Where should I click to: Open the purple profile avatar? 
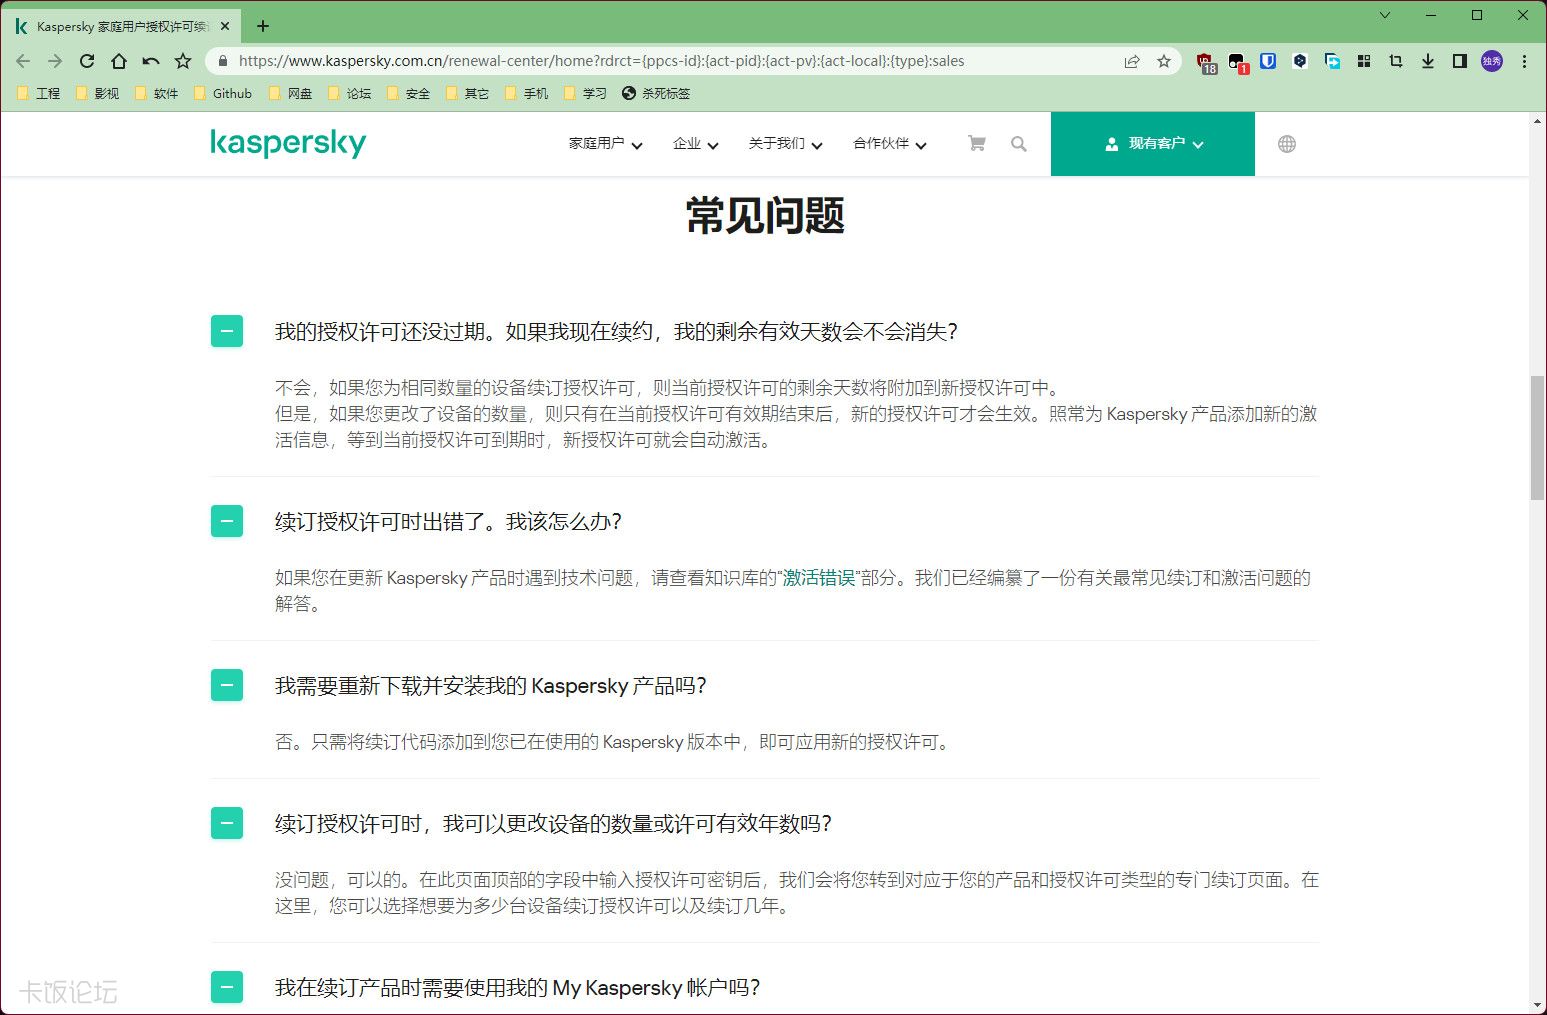pos(1492,61)
